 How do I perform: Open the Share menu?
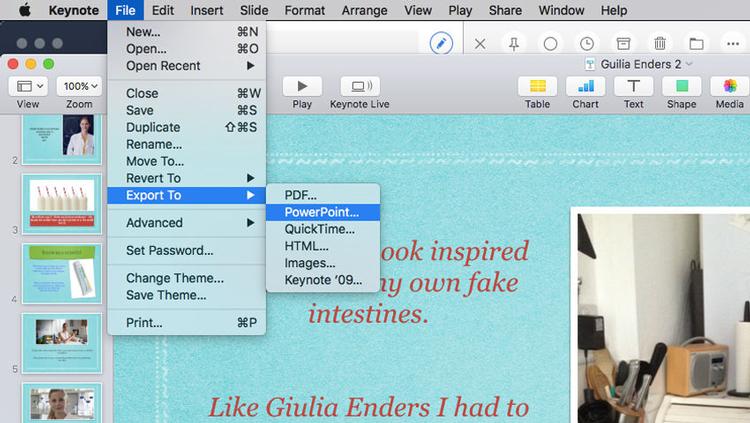pos(505,10)
